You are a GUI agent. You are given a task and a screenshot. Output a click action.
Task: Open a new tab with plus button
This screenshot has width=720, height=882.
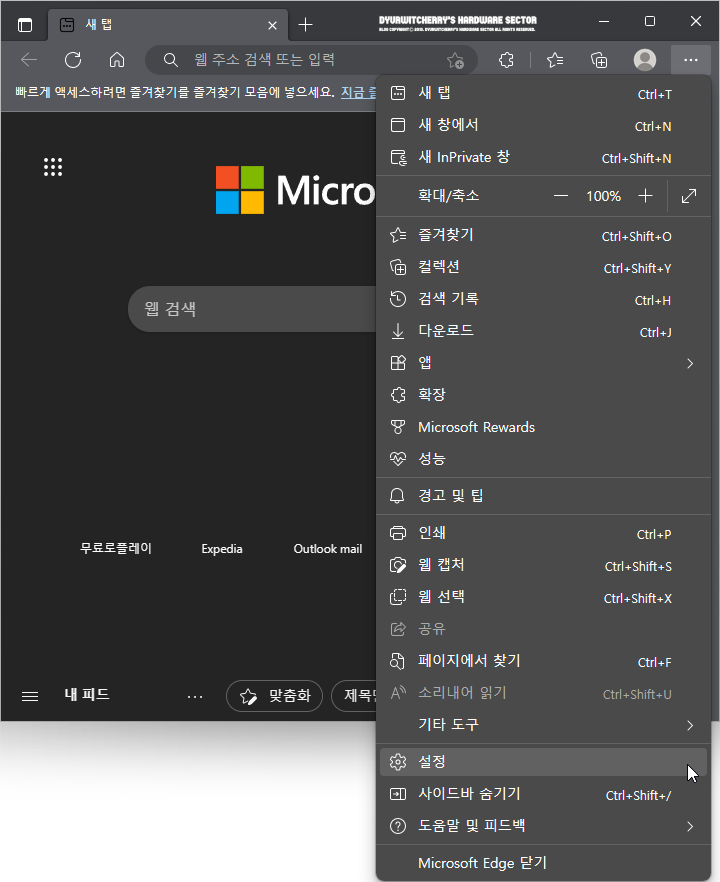coord(305,25)
